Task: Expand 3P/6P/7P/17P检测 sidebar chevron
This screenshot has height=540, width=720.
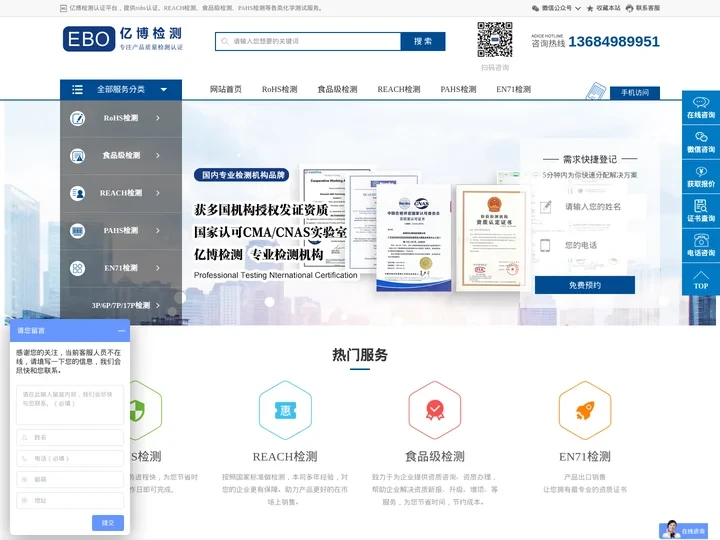Action: point(158,305)
